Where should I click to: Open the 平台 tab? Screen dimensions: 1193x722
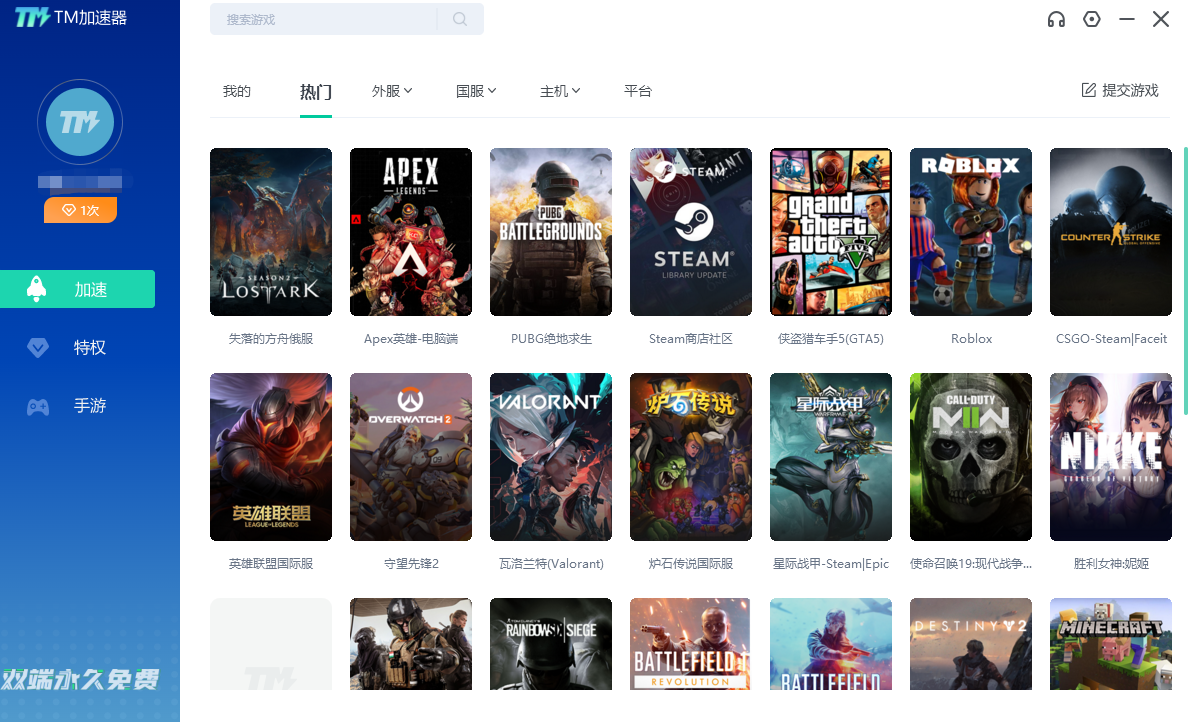click(x=638, y=91)
